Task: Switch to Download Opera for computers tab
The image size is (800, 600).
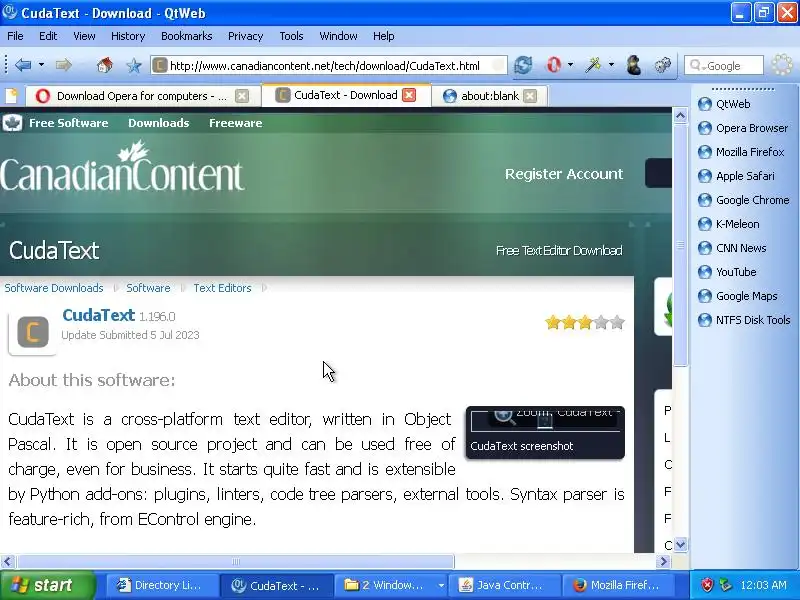Action: 142,96
